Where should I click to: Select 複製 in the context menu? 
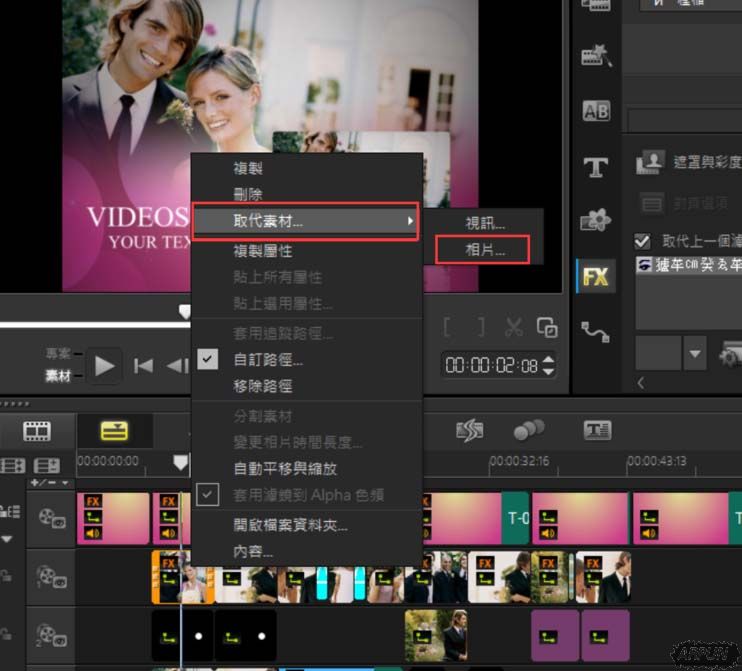point(248,169)
